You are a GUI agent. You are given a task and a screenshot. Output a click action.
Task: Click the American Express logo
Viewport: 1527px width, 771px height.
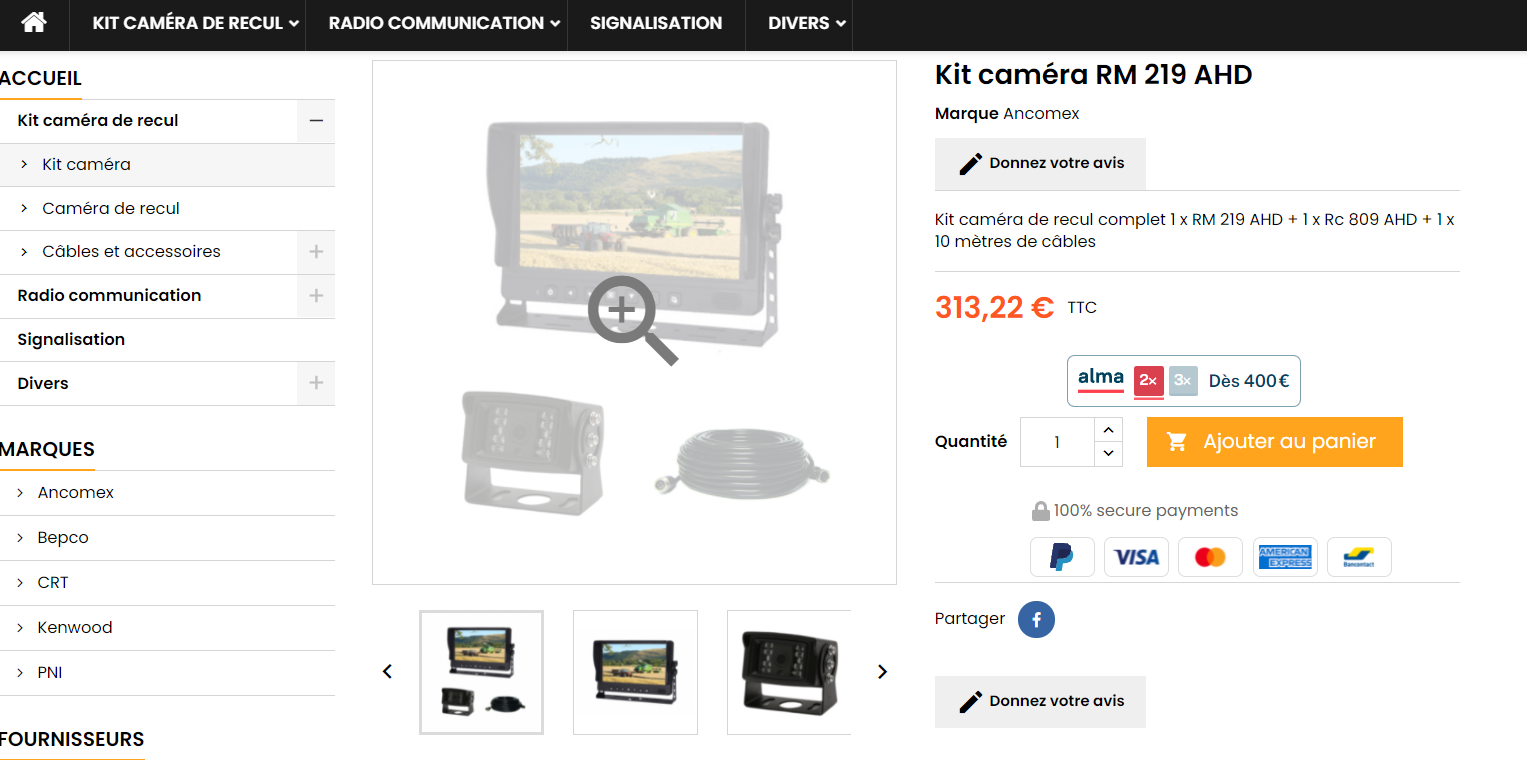tap(1285, 557)
